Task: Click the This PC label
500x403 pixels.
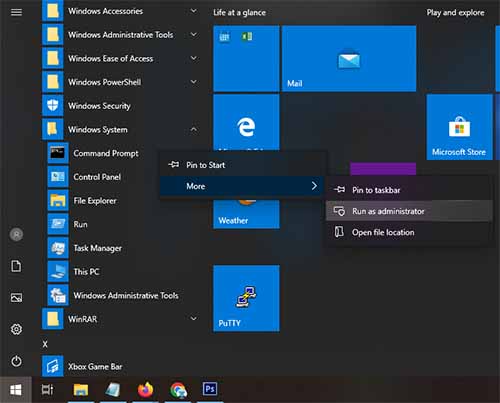Action: 86,272
